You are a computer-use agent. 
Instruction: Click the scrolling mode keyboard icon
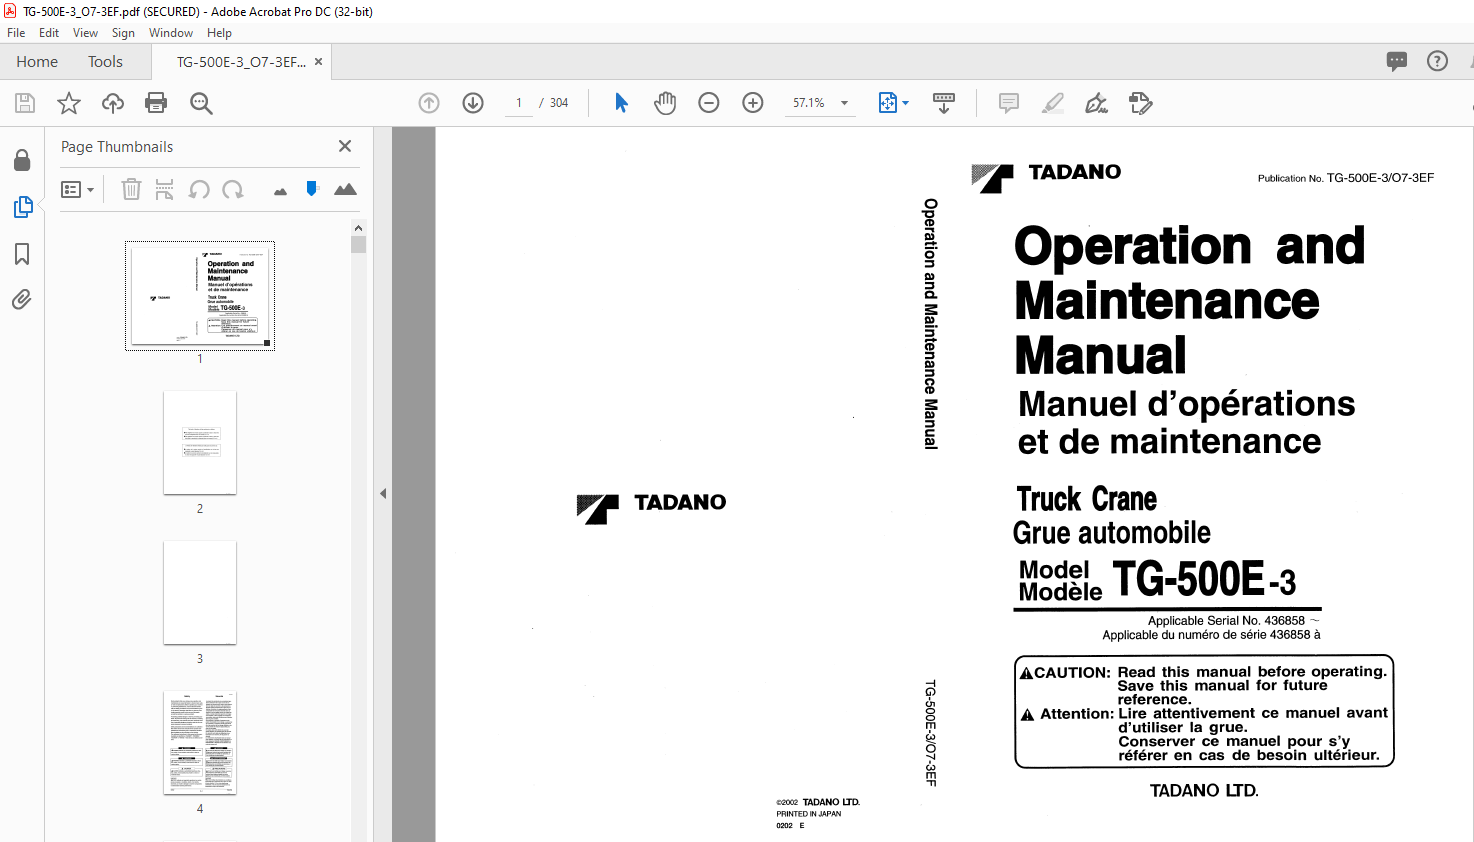944,103
